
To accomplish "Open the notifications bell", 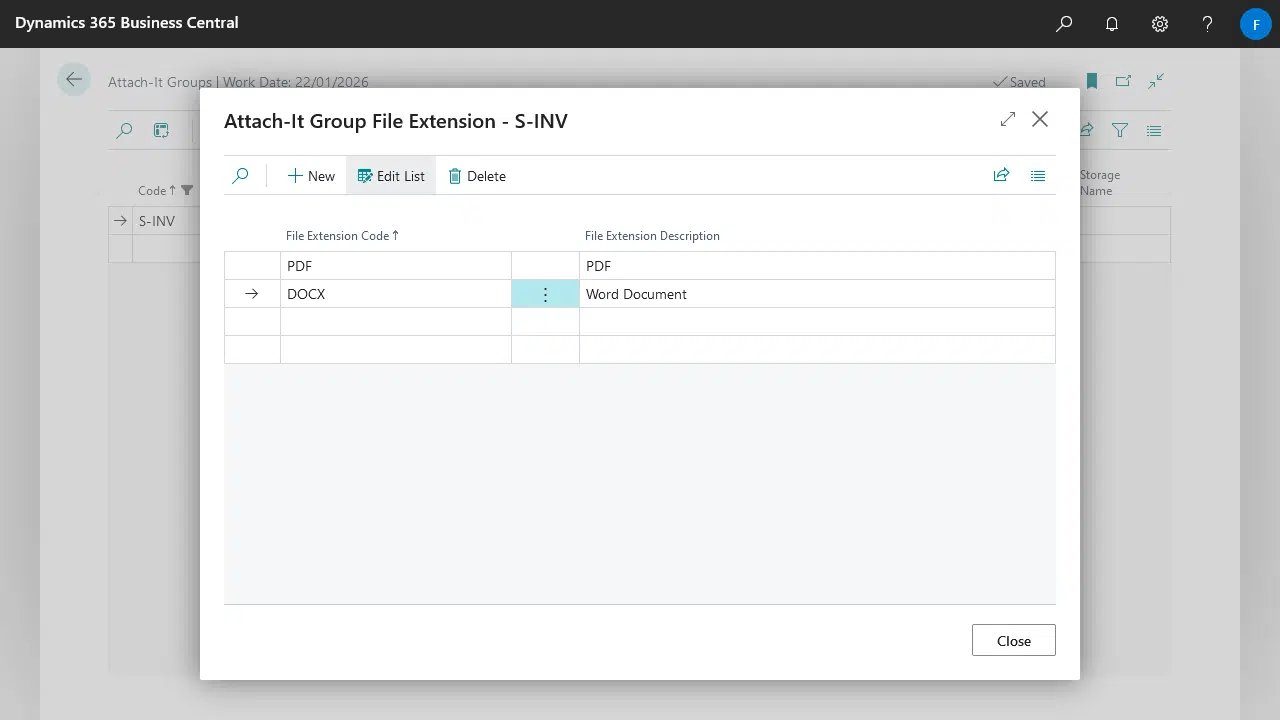I will 1112,24.
